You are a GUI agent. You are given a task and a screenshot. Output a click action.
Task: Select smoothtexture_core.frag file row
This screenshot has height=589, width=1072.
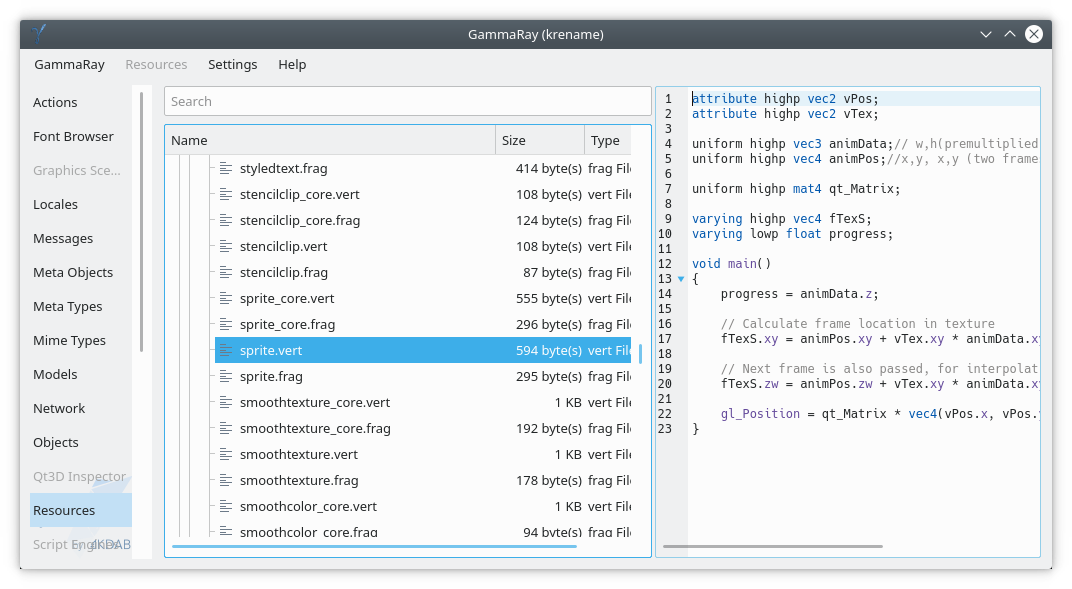click(x=423, y=428)
